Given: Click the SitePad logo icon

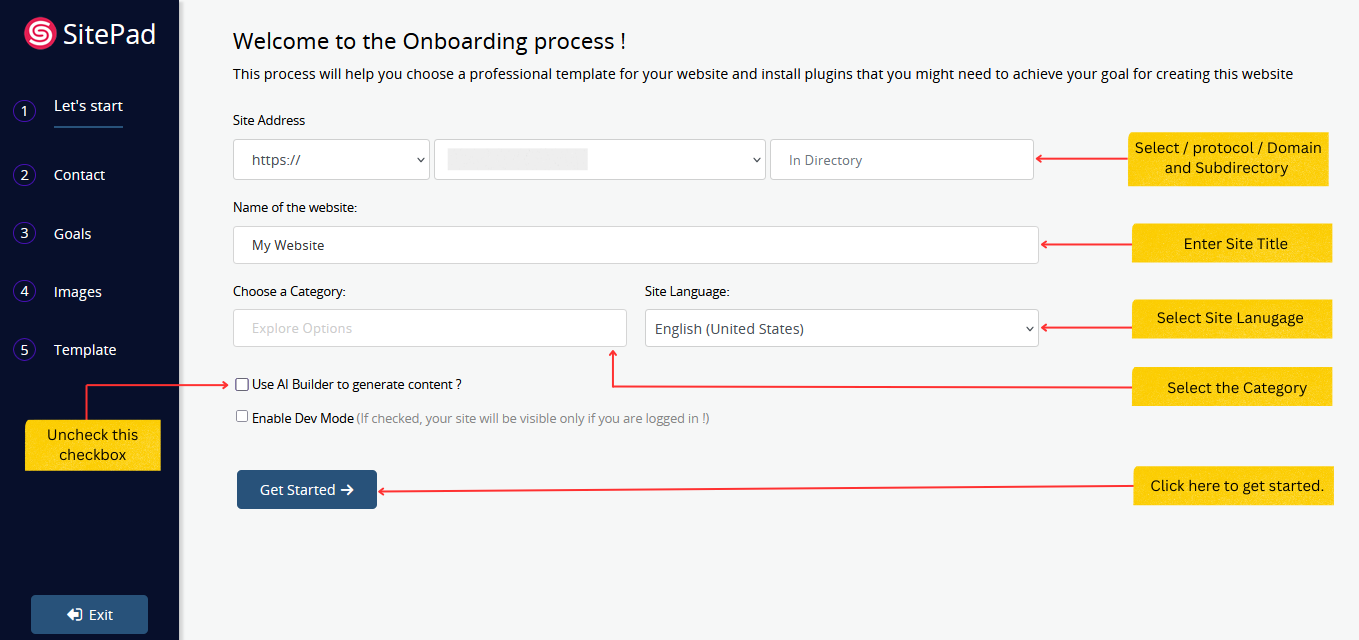Looking at the screenshot, I should pos(40,34).
